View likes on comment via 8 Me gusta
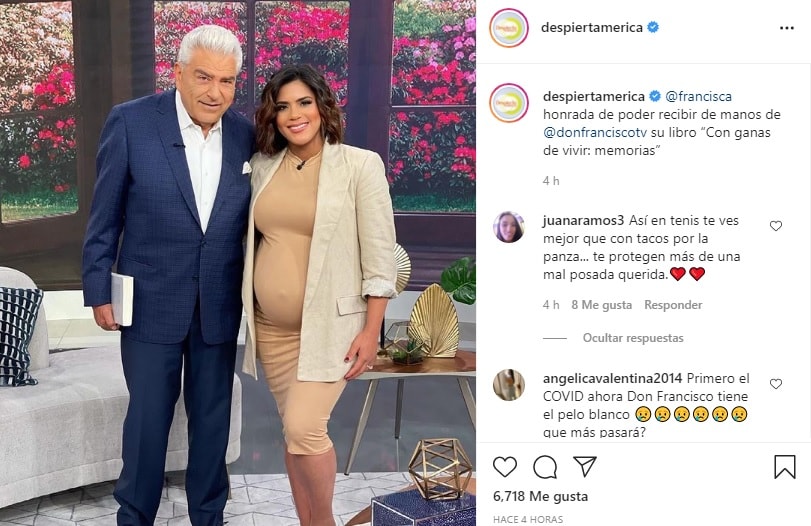Image resolution: width=811 pixels, height=526 pixels. [x=602, y=305]
